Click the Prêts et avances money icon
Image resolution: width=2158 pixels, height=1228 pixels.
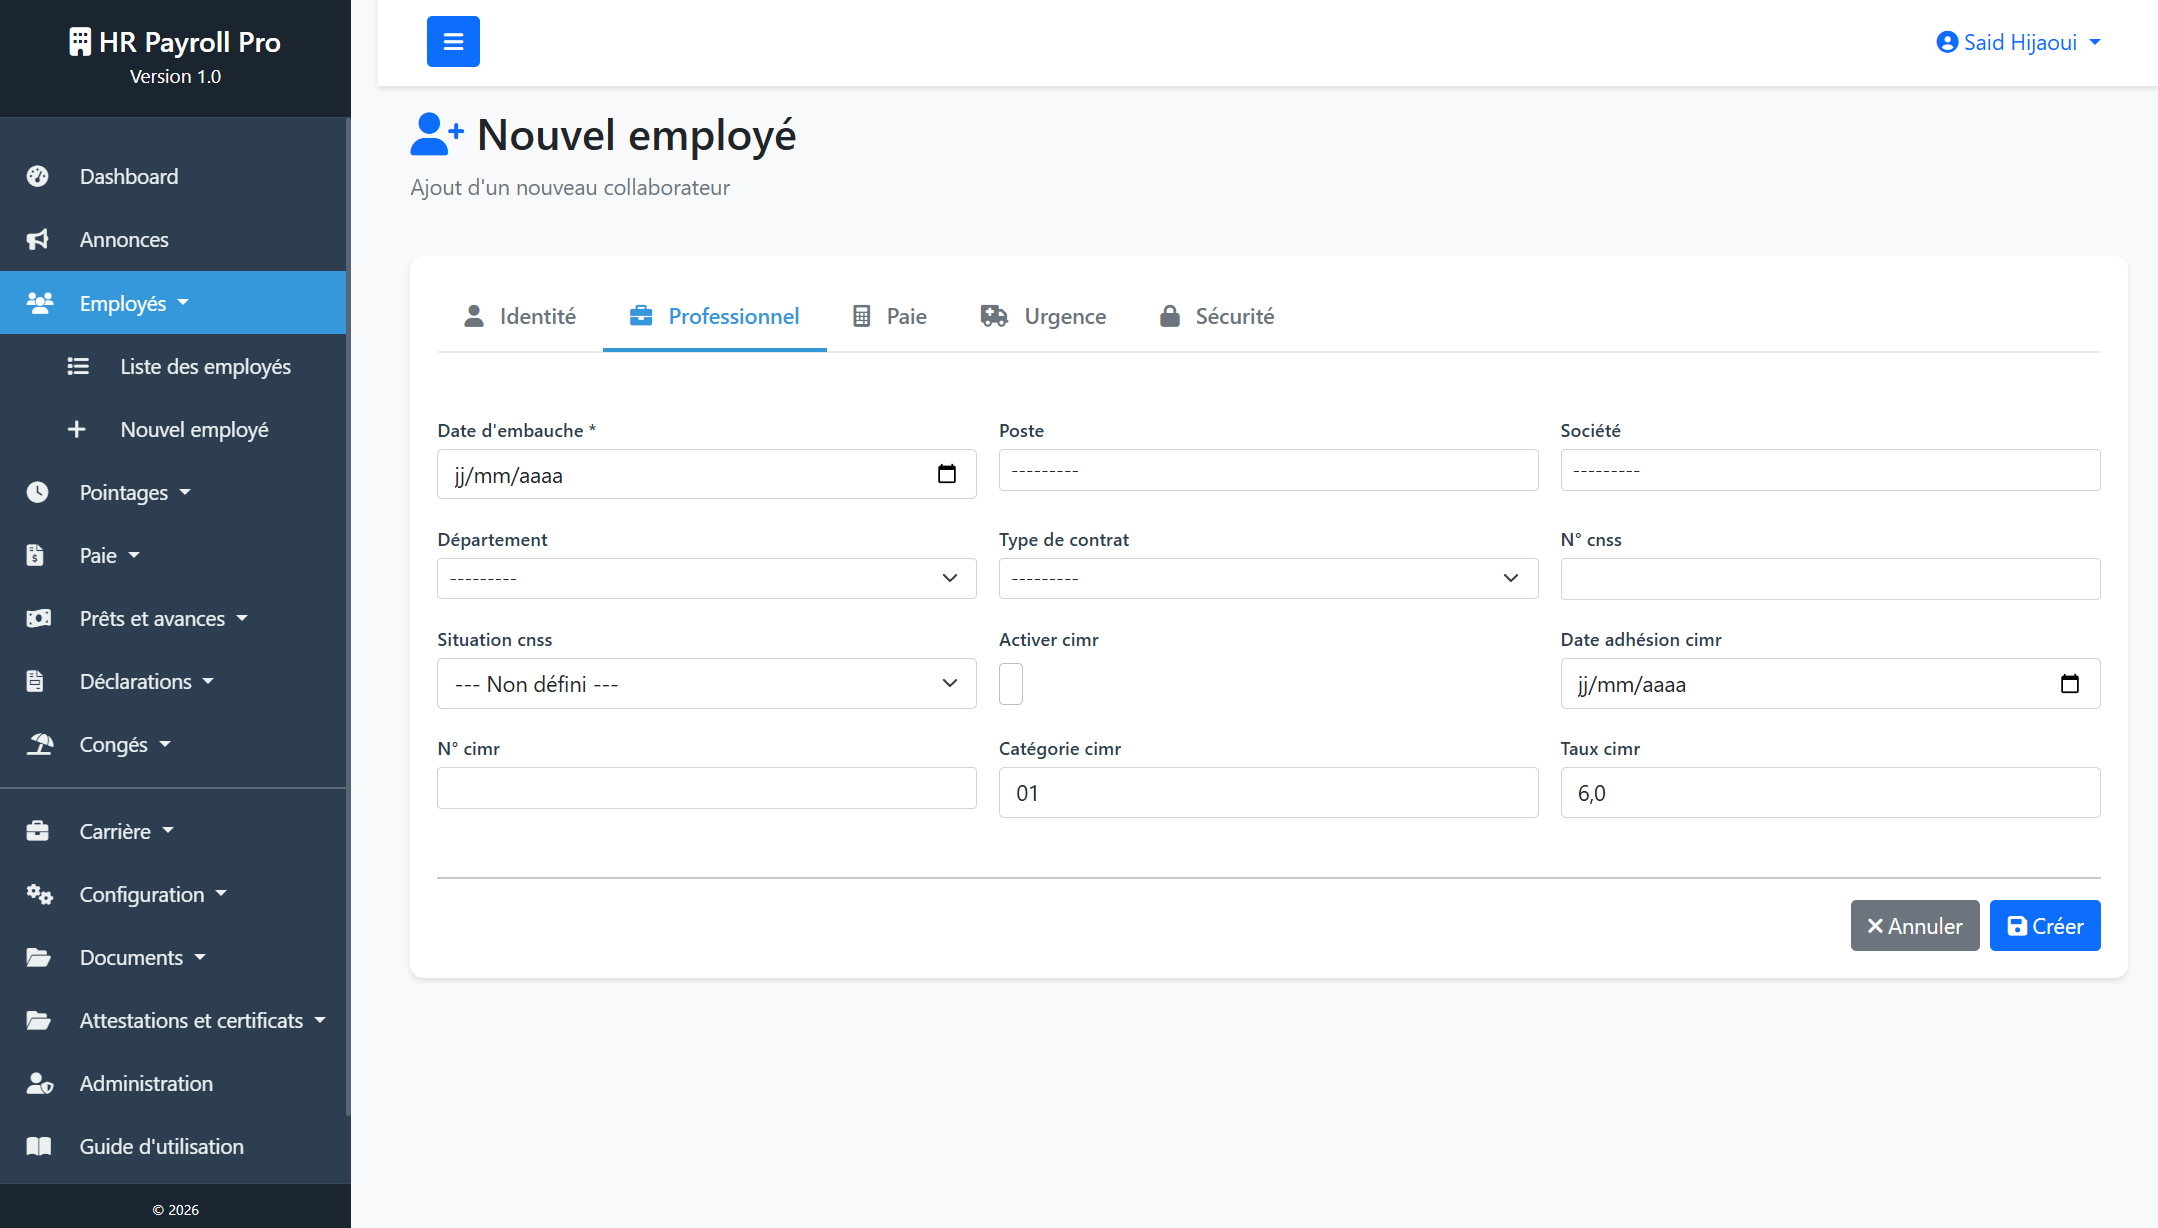coord(39,619)
